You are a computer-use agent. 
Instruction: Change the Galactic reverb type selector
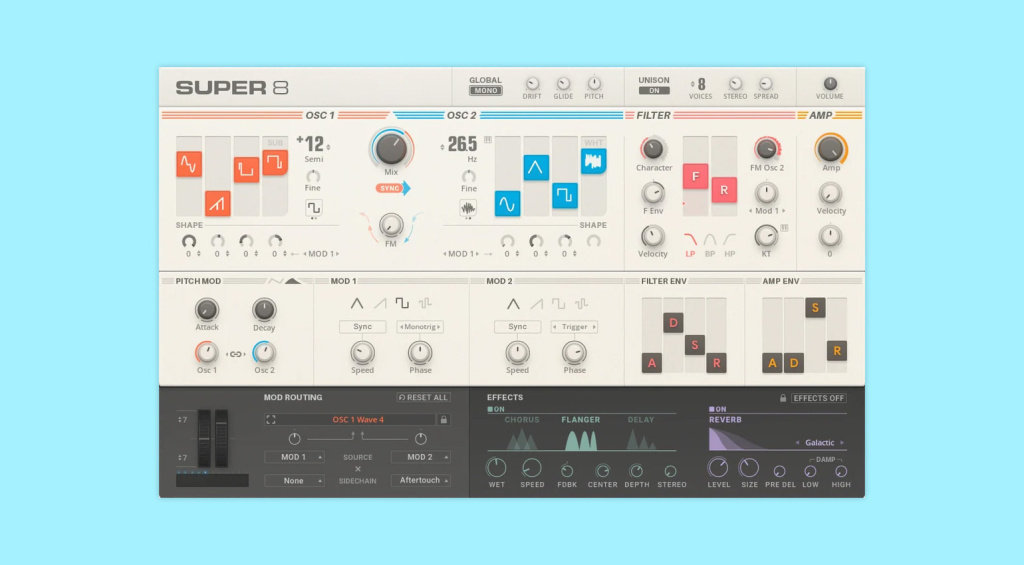click(x=820, y=443)
